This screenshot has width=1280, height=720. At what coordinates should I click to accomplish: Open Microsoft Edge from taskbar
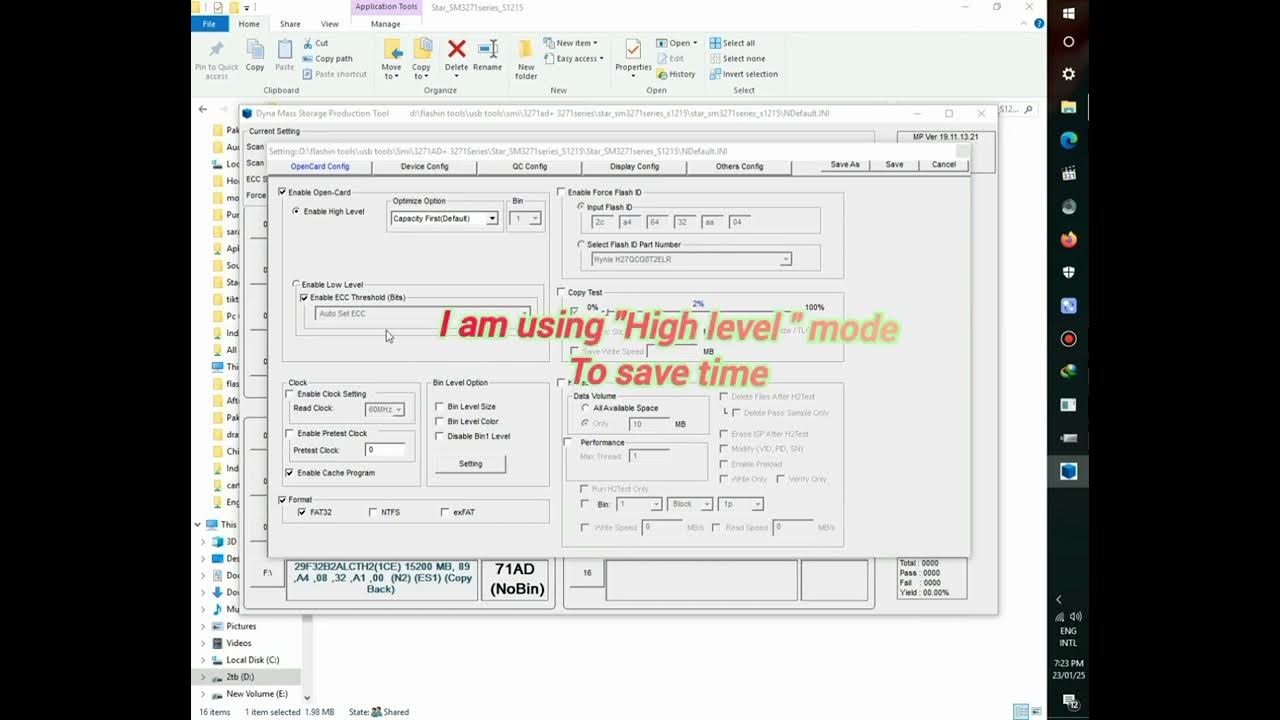point(1068,140)
